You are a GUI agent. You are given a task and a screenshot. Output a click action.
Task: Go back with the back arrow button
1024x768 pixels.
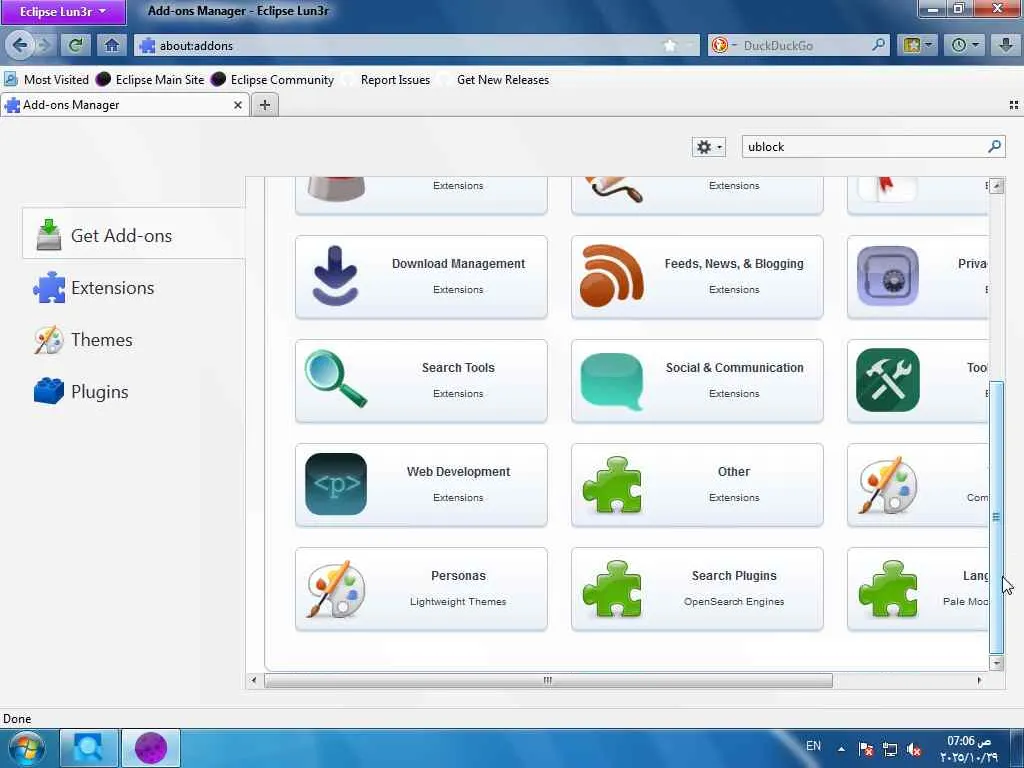tap(20, 45)
